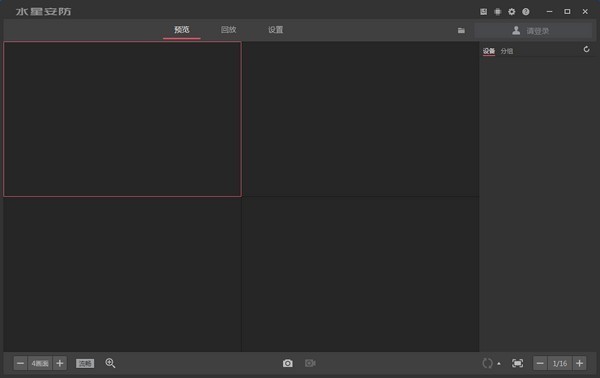Screen dimensions: 600x378
Task: Click the message panel icon in title bar
Action: pos(484,11)
